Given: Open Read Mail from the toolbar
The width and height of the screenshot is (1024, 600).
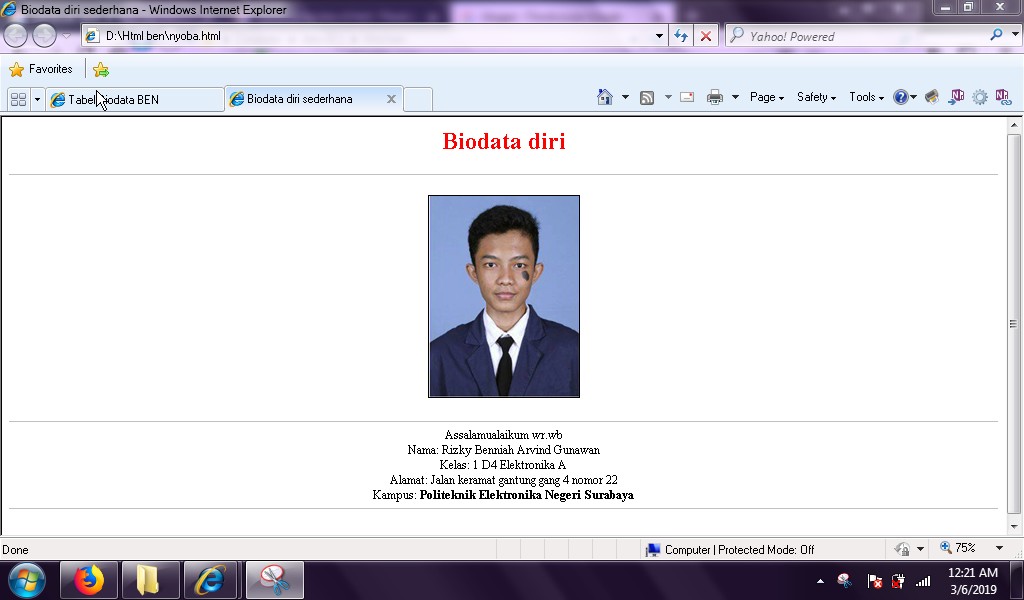Looking at the screenshot, I should point(686,97).
